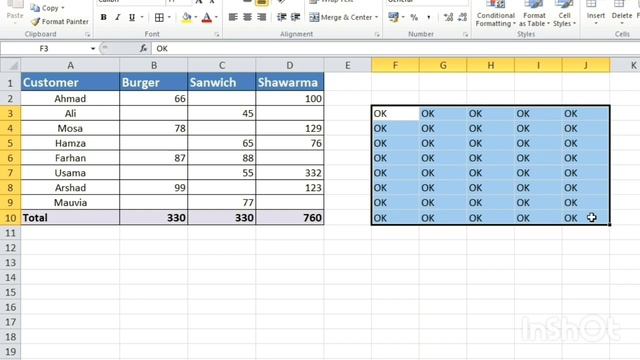Toggle underline formatting button
The height and width of the screenshot is (360, 640).
point(132,18)
